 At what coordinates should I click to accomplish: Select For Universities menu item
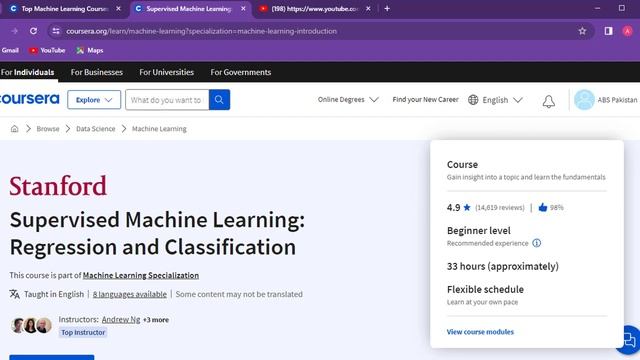(166, 72)
